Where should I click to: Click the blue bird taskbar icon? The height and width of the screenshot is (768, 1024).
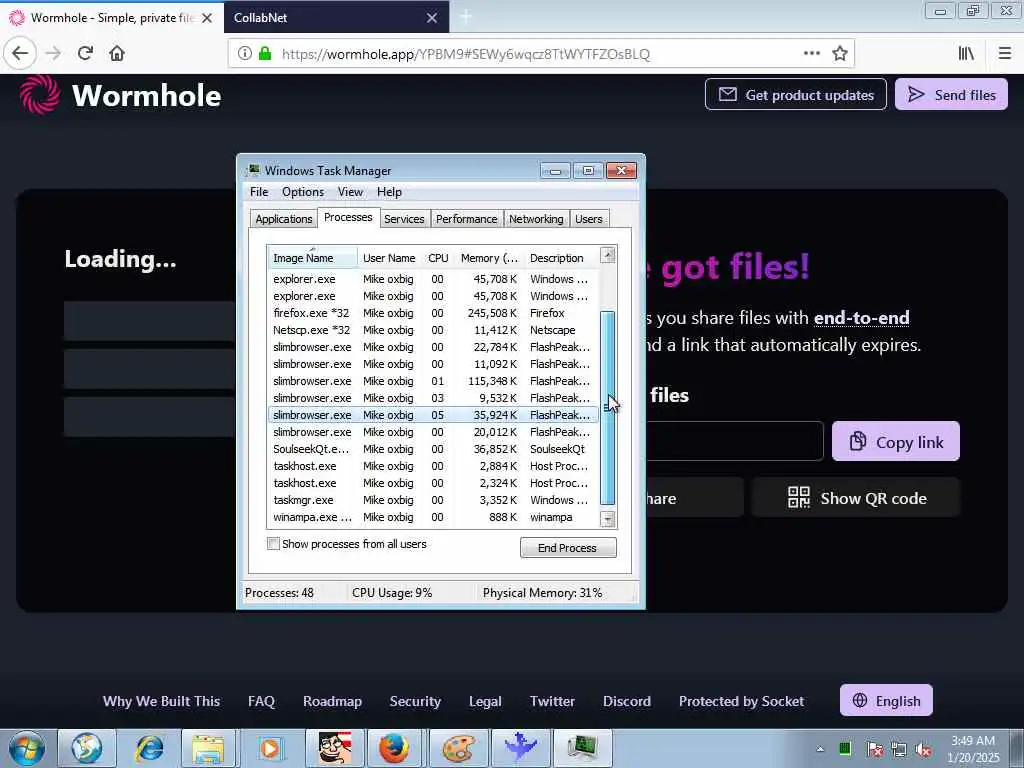[520, 746]
